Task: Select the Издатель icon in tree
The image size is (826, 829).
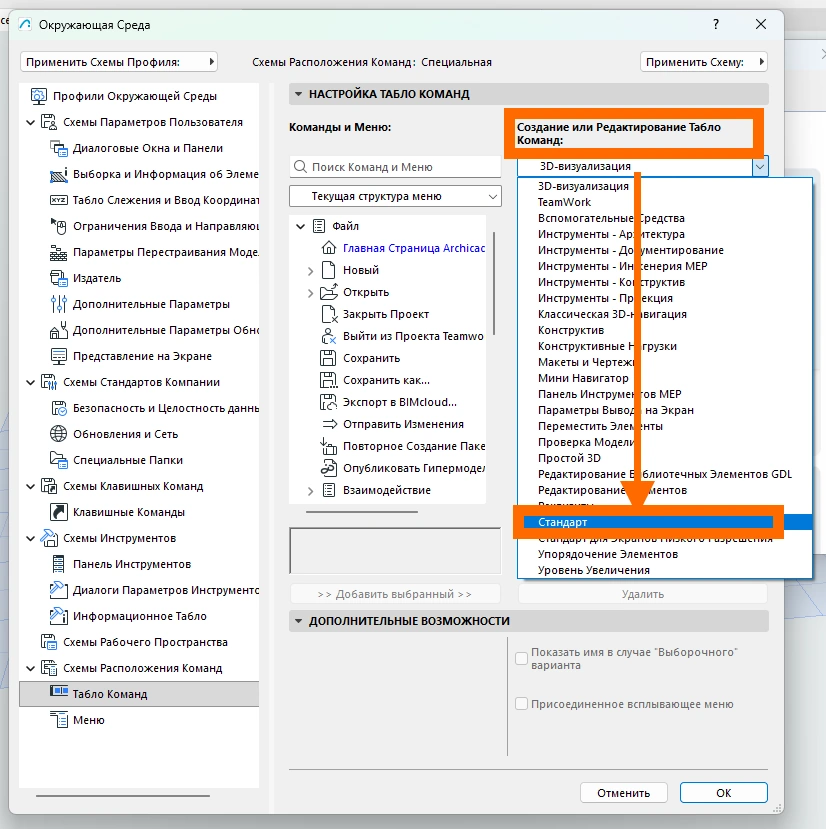Action: tap(58, 278)
